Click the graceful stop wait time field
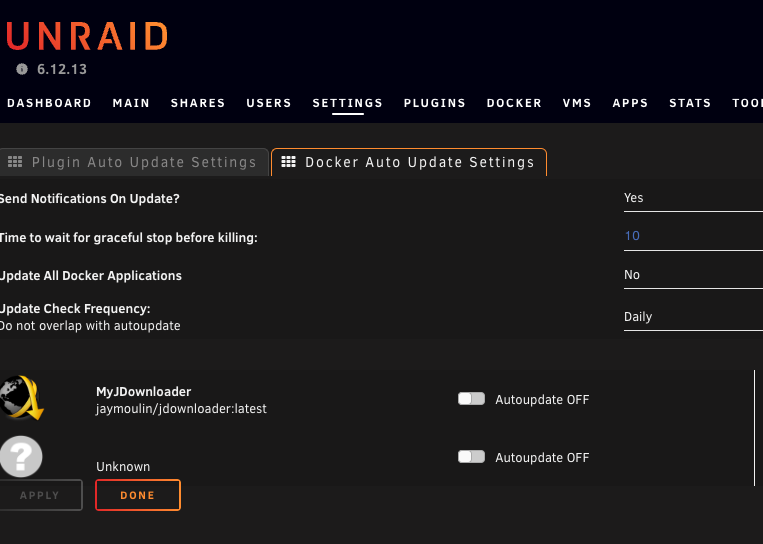 click(693, 237)
